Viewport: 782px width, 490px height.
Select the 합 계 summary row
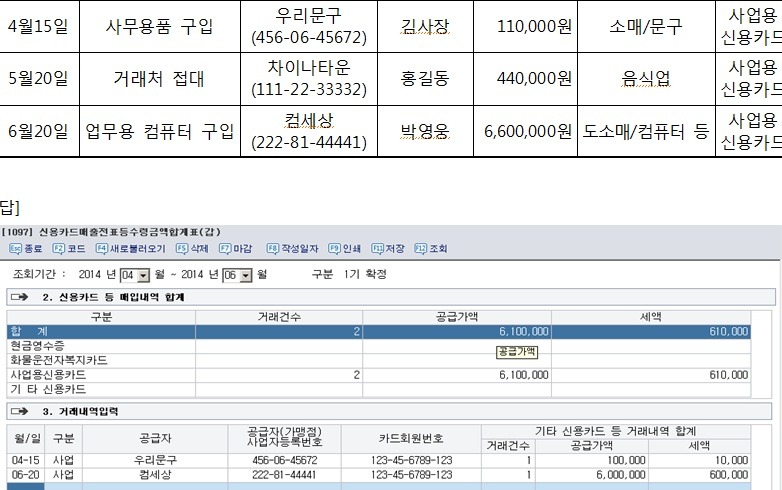point(379,331)
